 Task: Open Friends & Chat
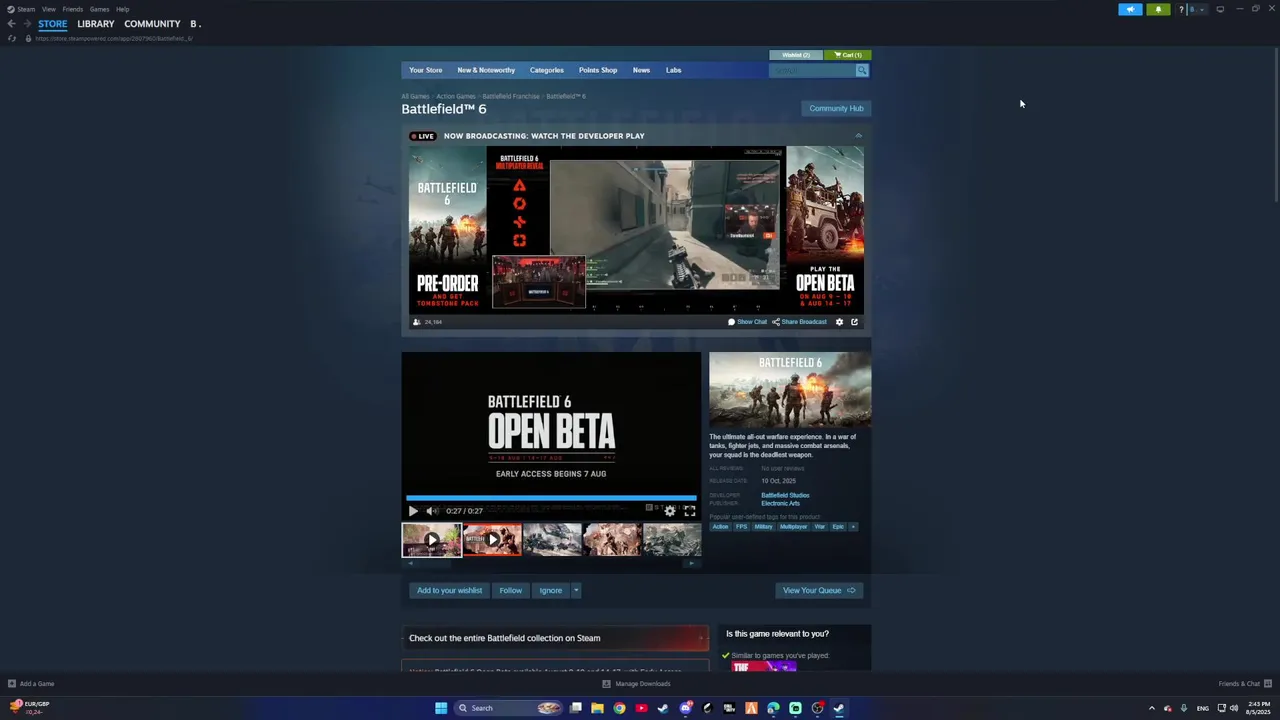pyautogui.click(x=1245, y=684)
